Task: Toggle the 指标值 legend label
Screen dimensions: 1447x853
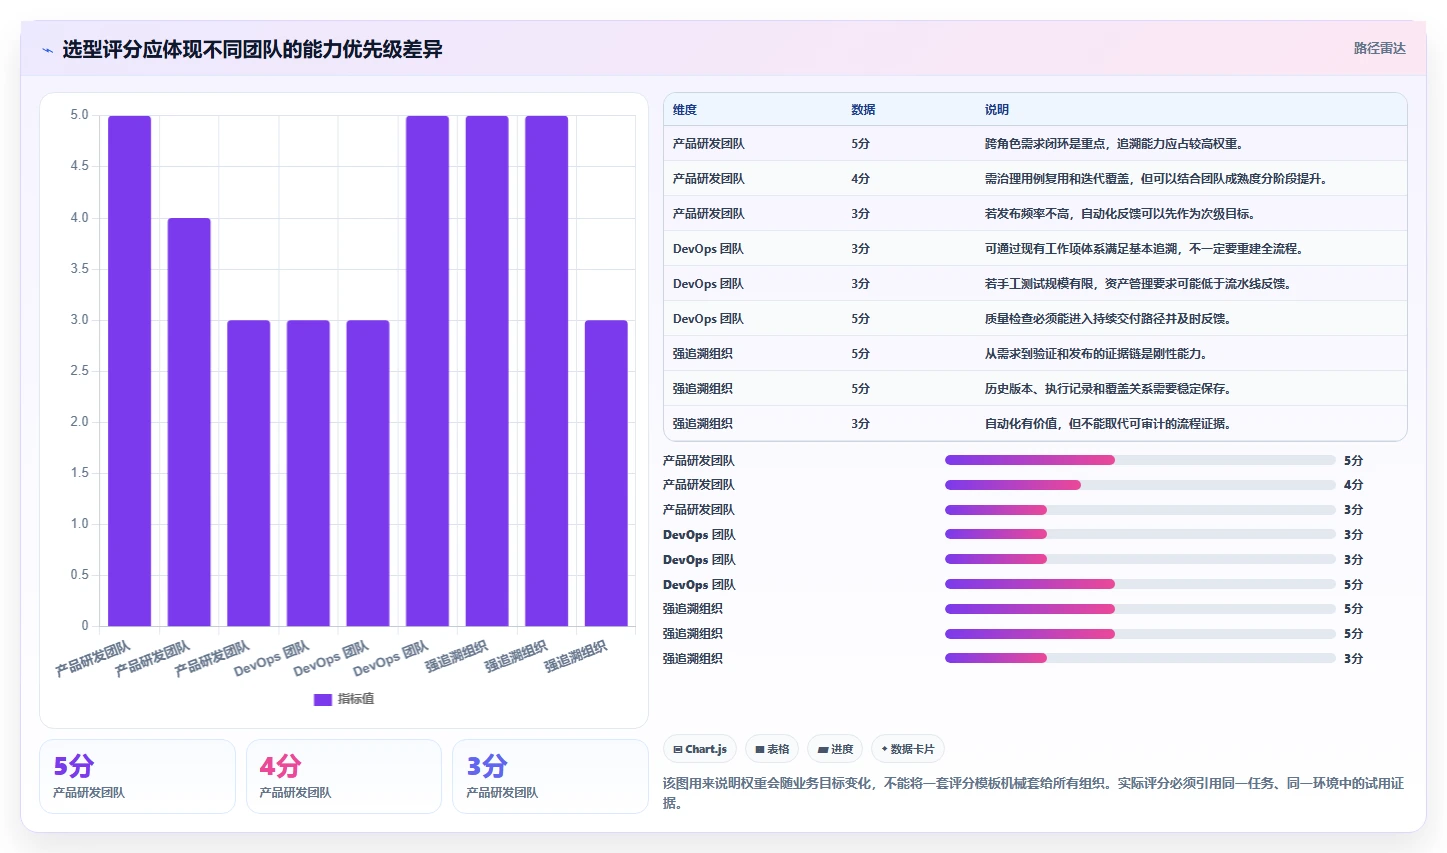Action: click(356, 699)
